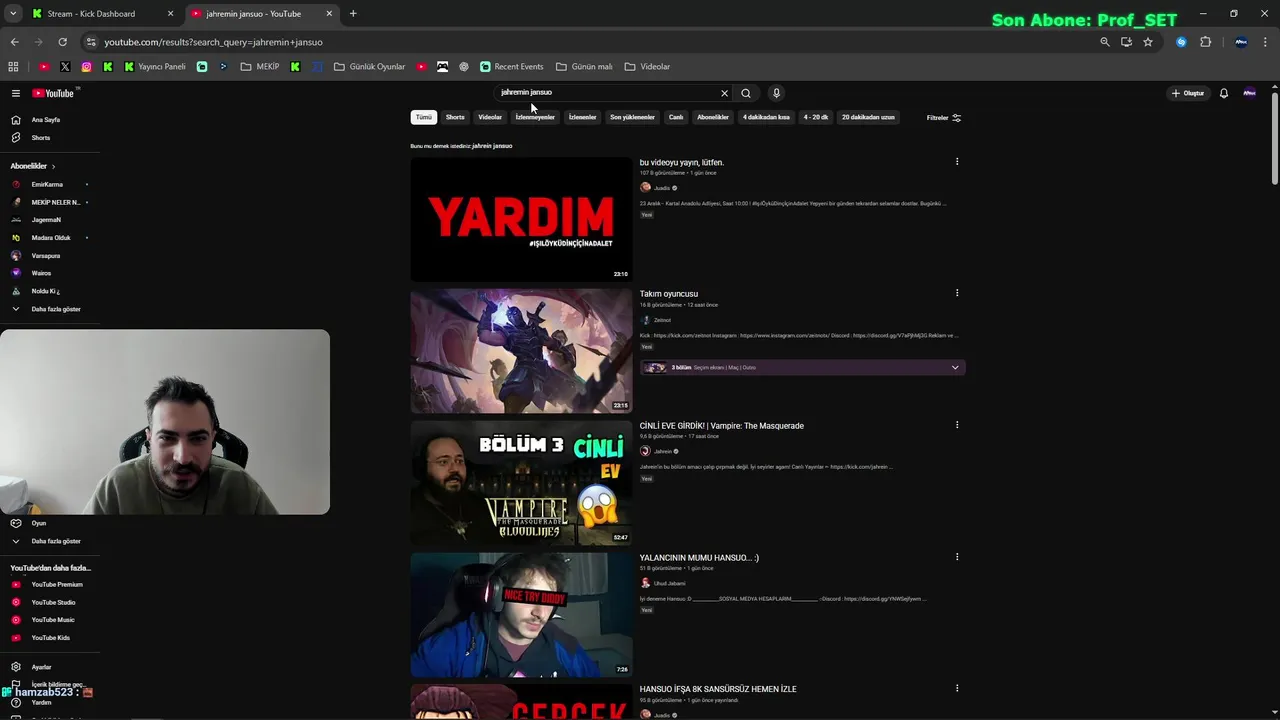Select the '4 - 20 dk' chip

(816, 117)
